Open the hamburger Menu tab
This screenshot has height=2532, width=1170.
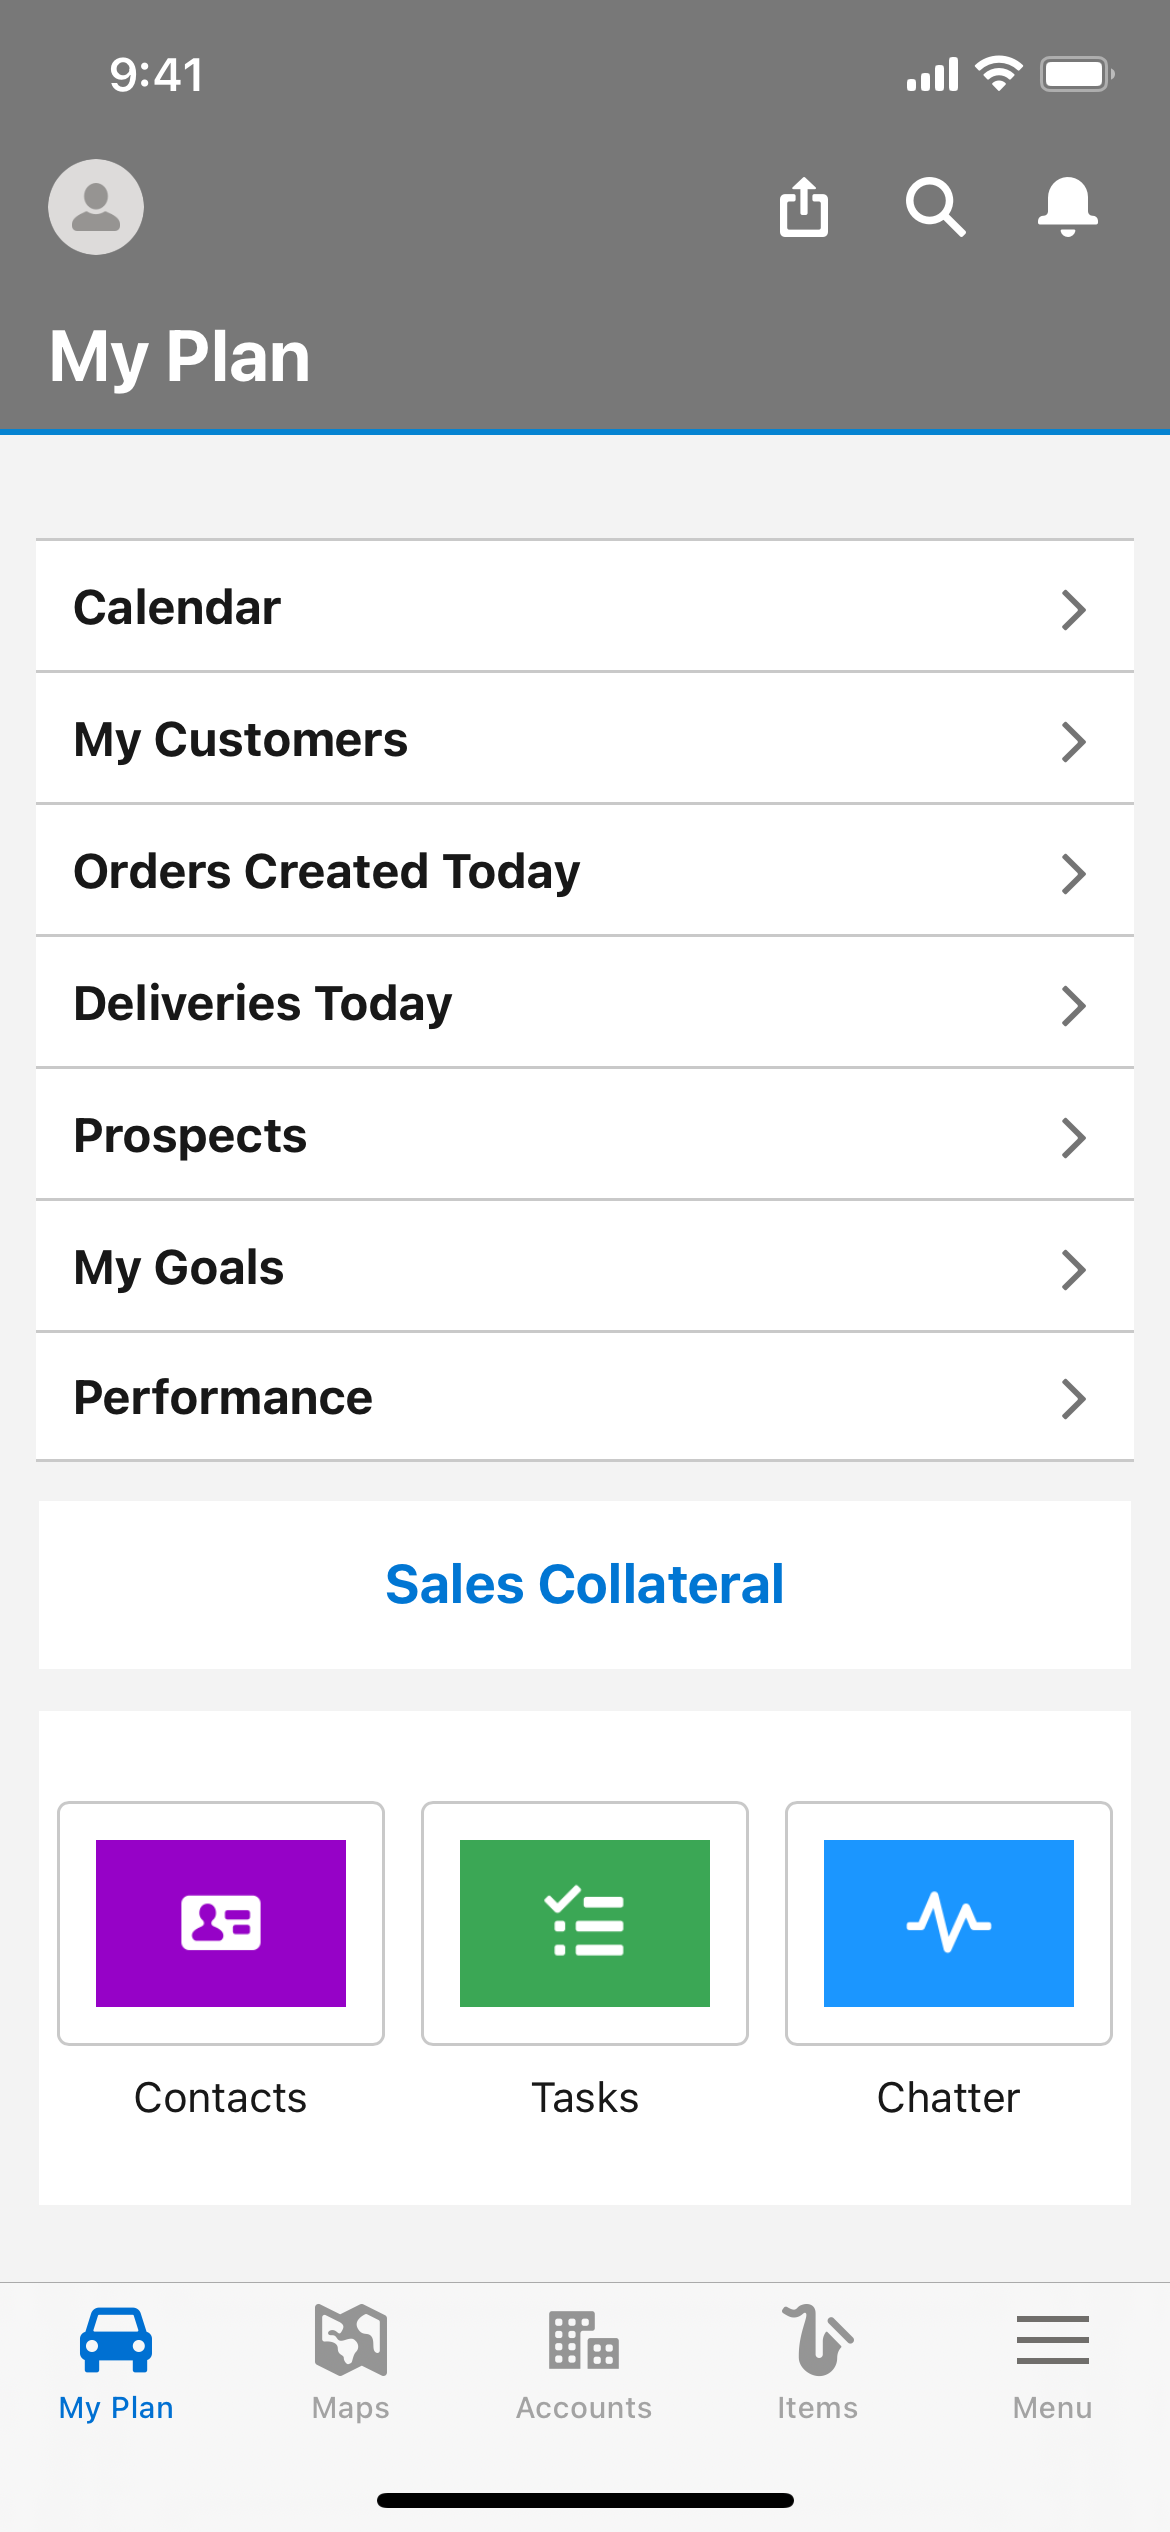tap(1052, 2362)
